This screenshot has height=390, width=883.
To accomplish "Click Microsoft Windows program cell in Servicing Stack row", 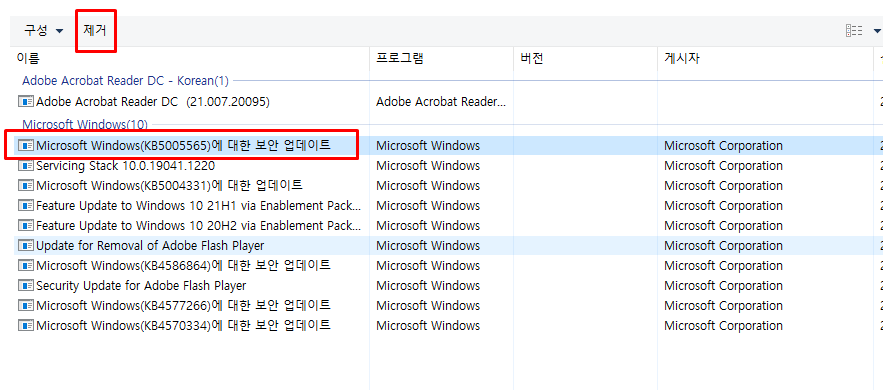I will [428, 165].
